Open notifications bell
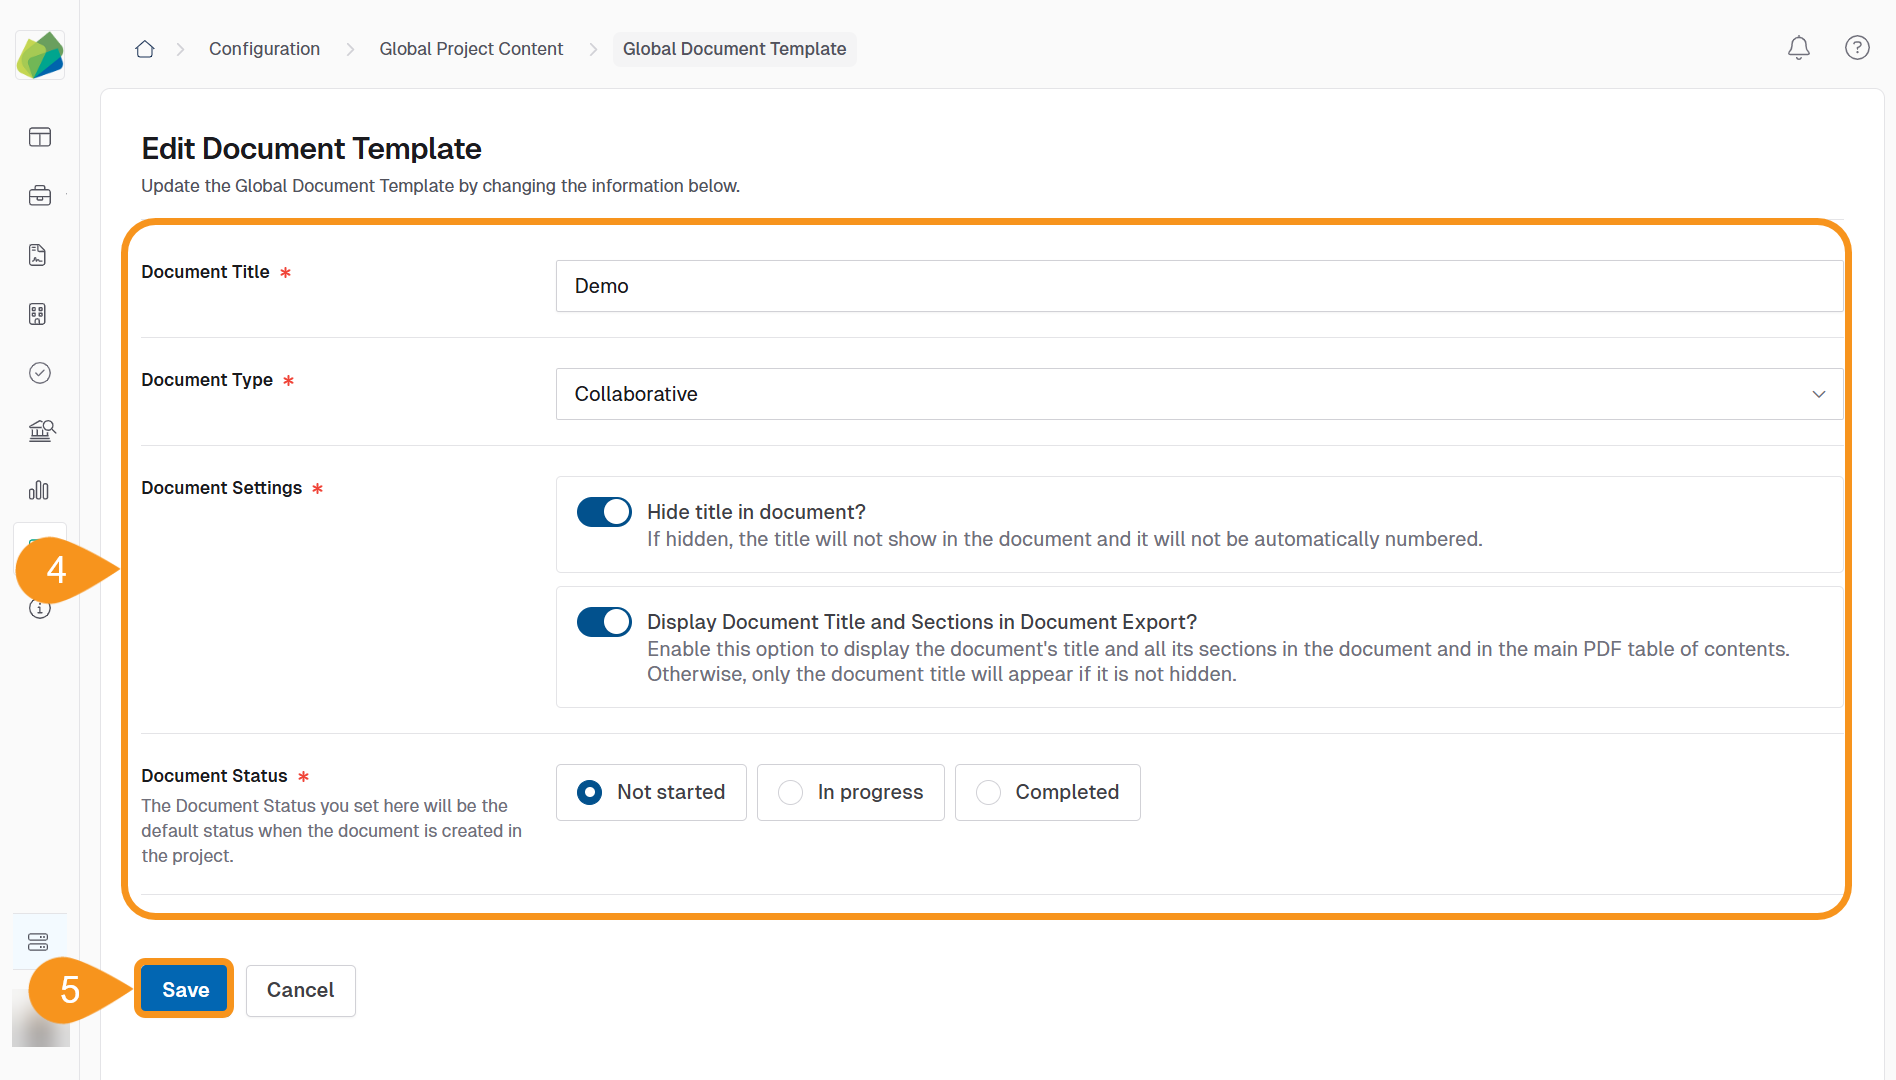This screenshot has width=1896, height=1080. coord(1798,48)
